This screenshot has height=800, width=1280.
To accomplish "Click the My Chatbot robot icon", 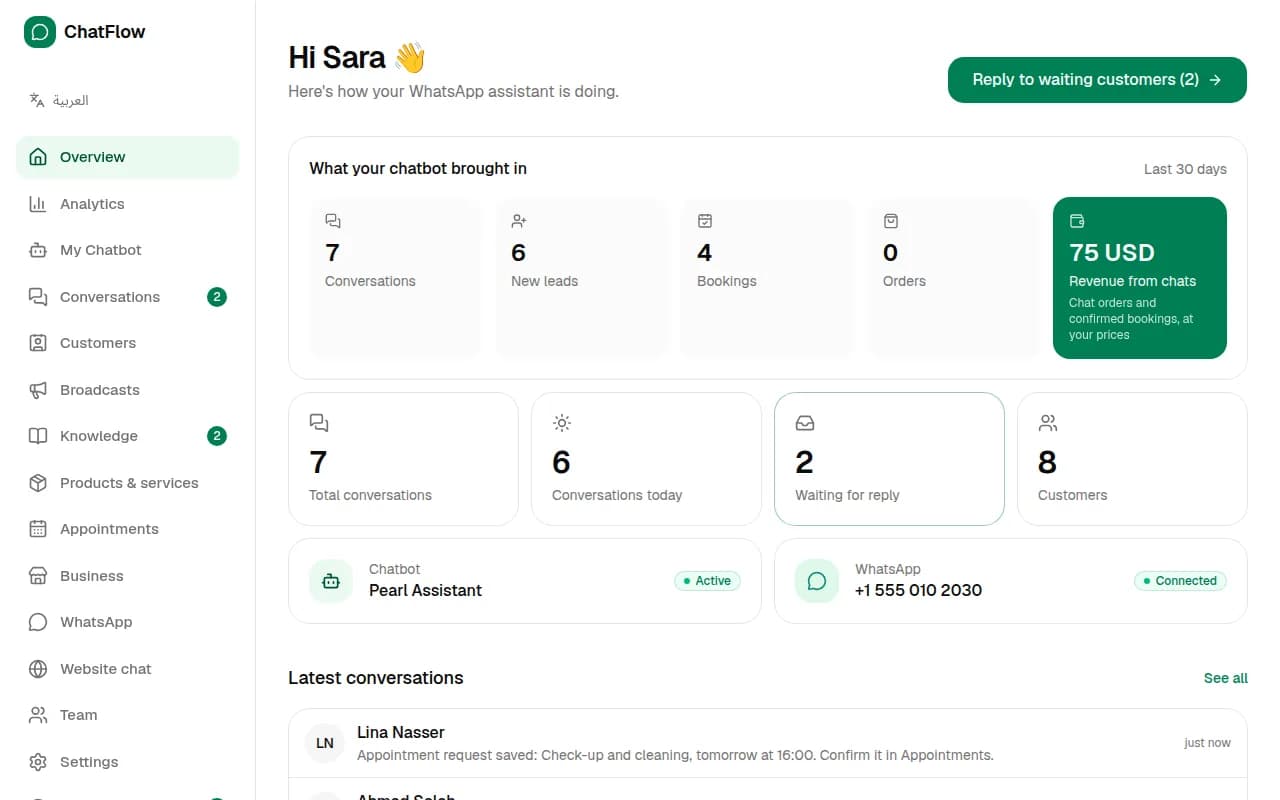I will pyautogui.click(x=38, y=250).
